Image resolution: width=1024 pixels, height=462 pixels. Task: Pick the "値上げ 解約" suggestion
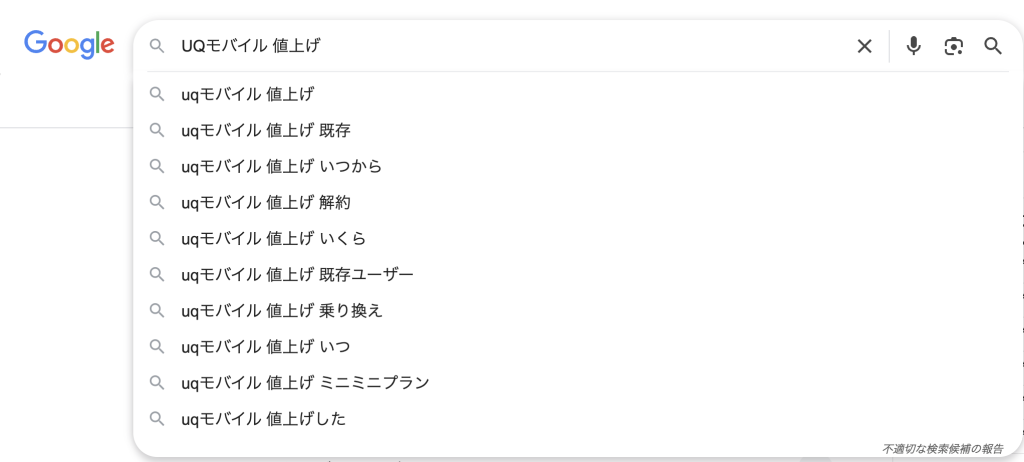[266, 202]
